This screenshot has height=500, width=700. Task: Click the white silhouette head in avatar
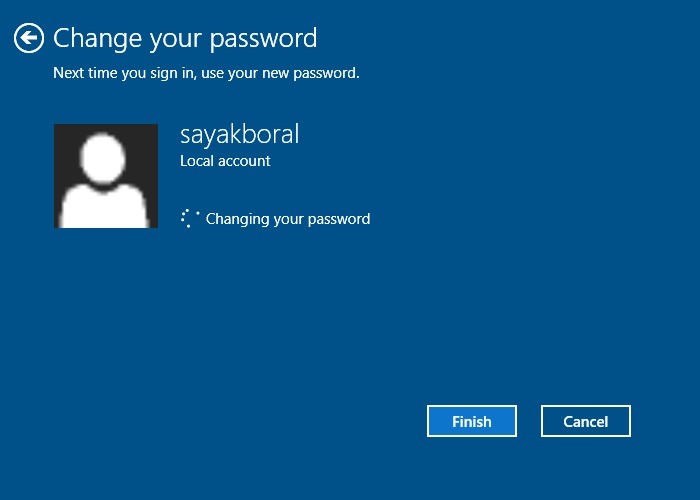pos(103,158)
